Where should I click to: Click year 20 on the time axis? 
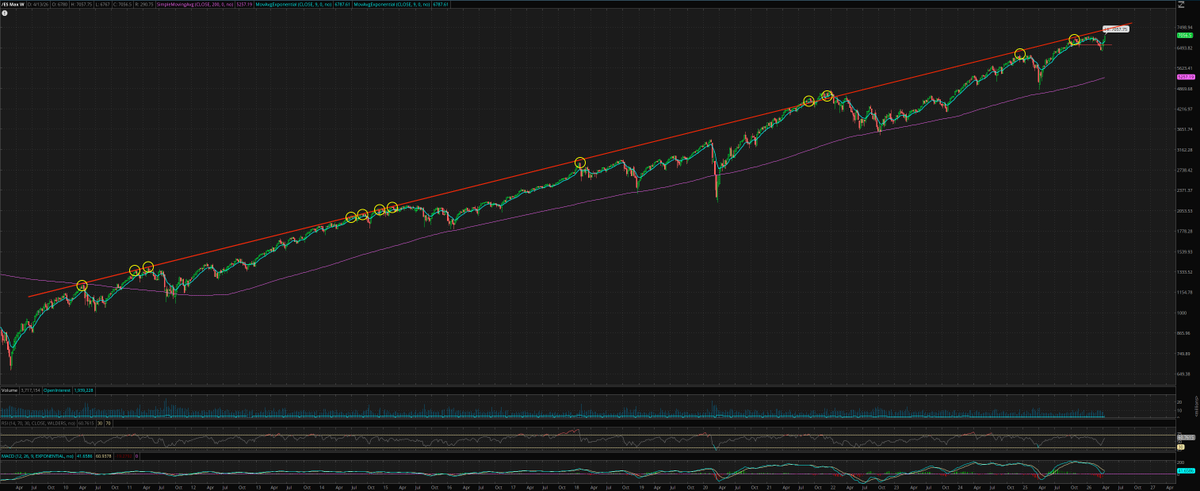[705, 487]
